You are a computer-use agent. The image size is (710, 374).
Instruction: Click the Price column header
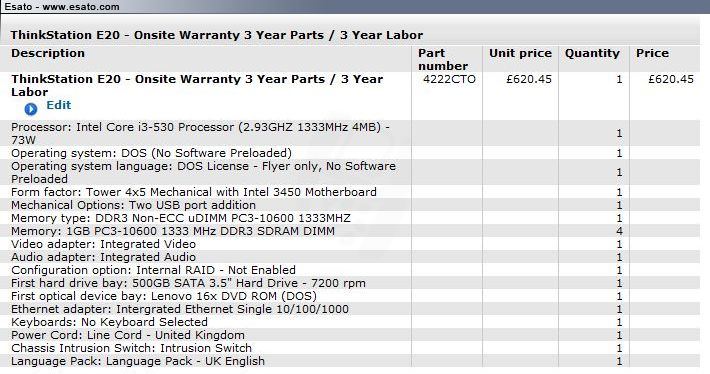coord(652,53)
